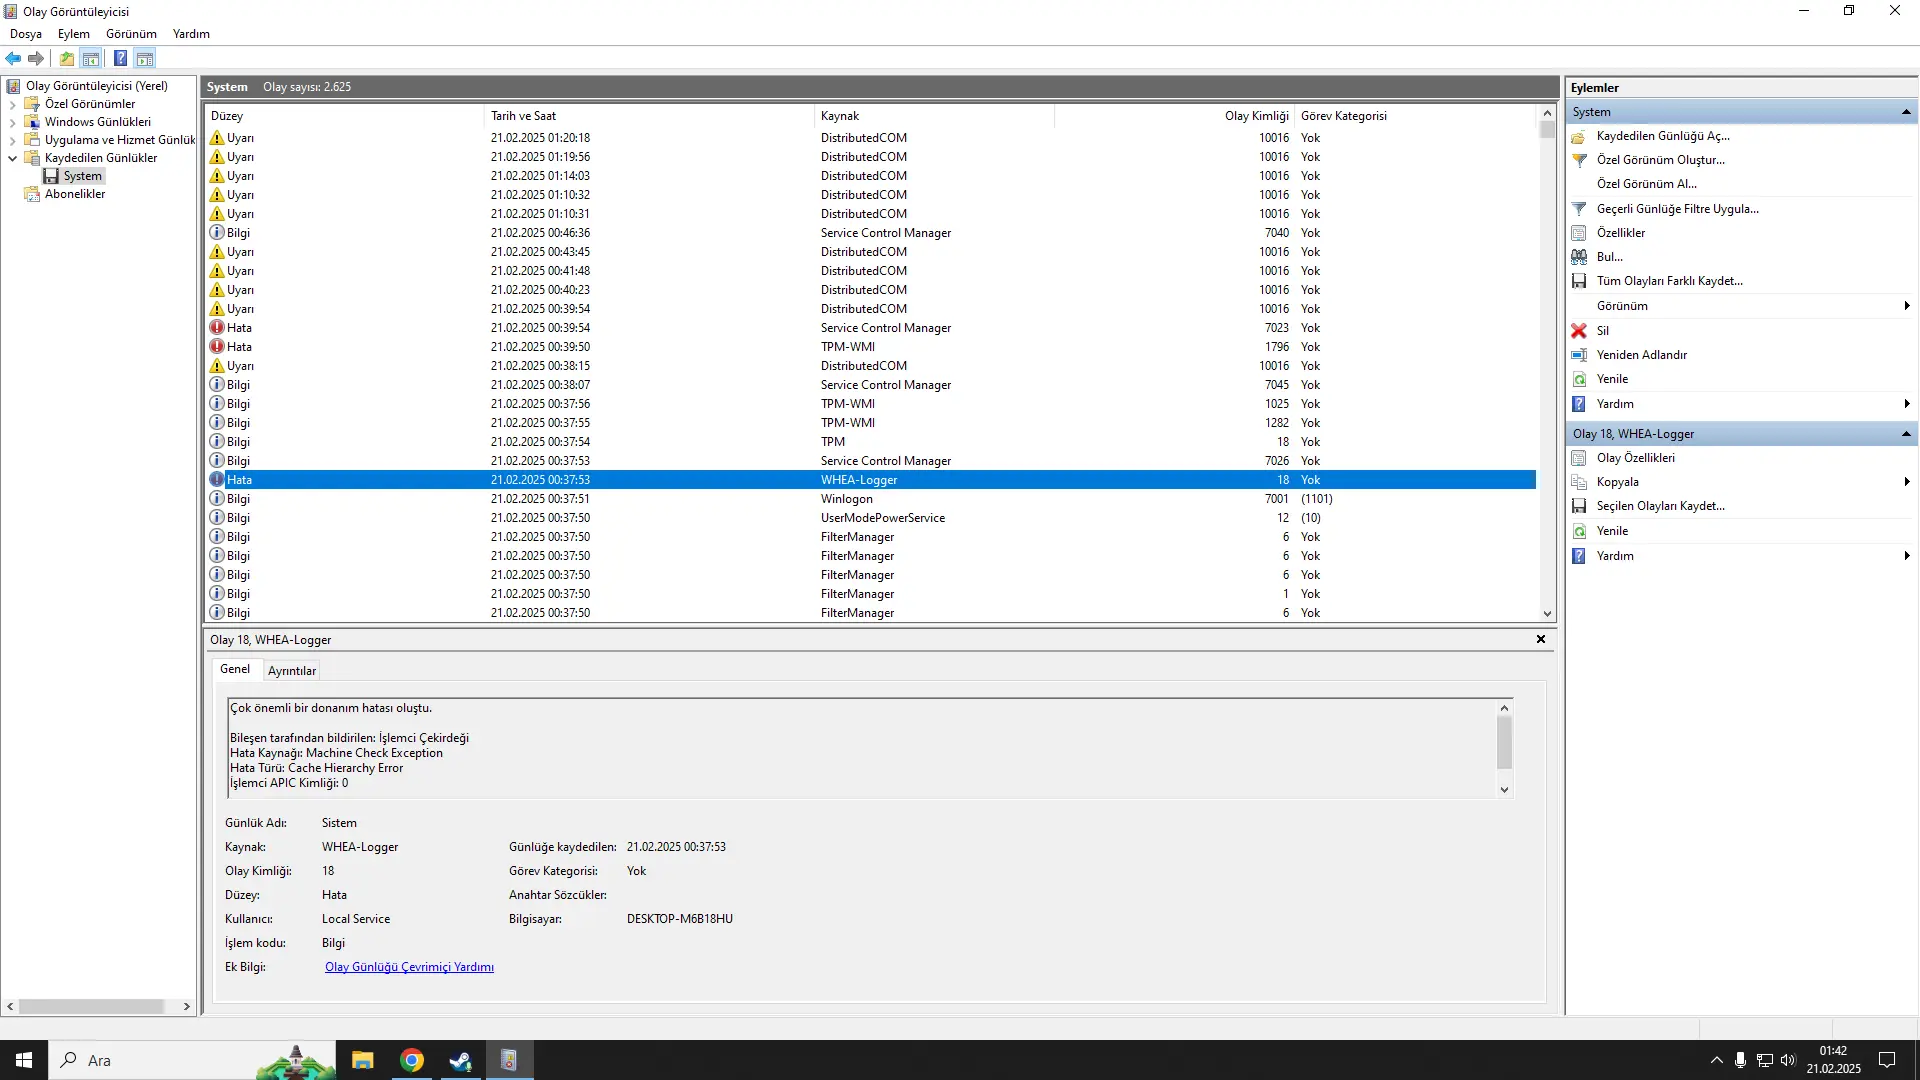
Task: Open the Görünüm submenu in actions pane
Action: click(x=1740, y=306)
